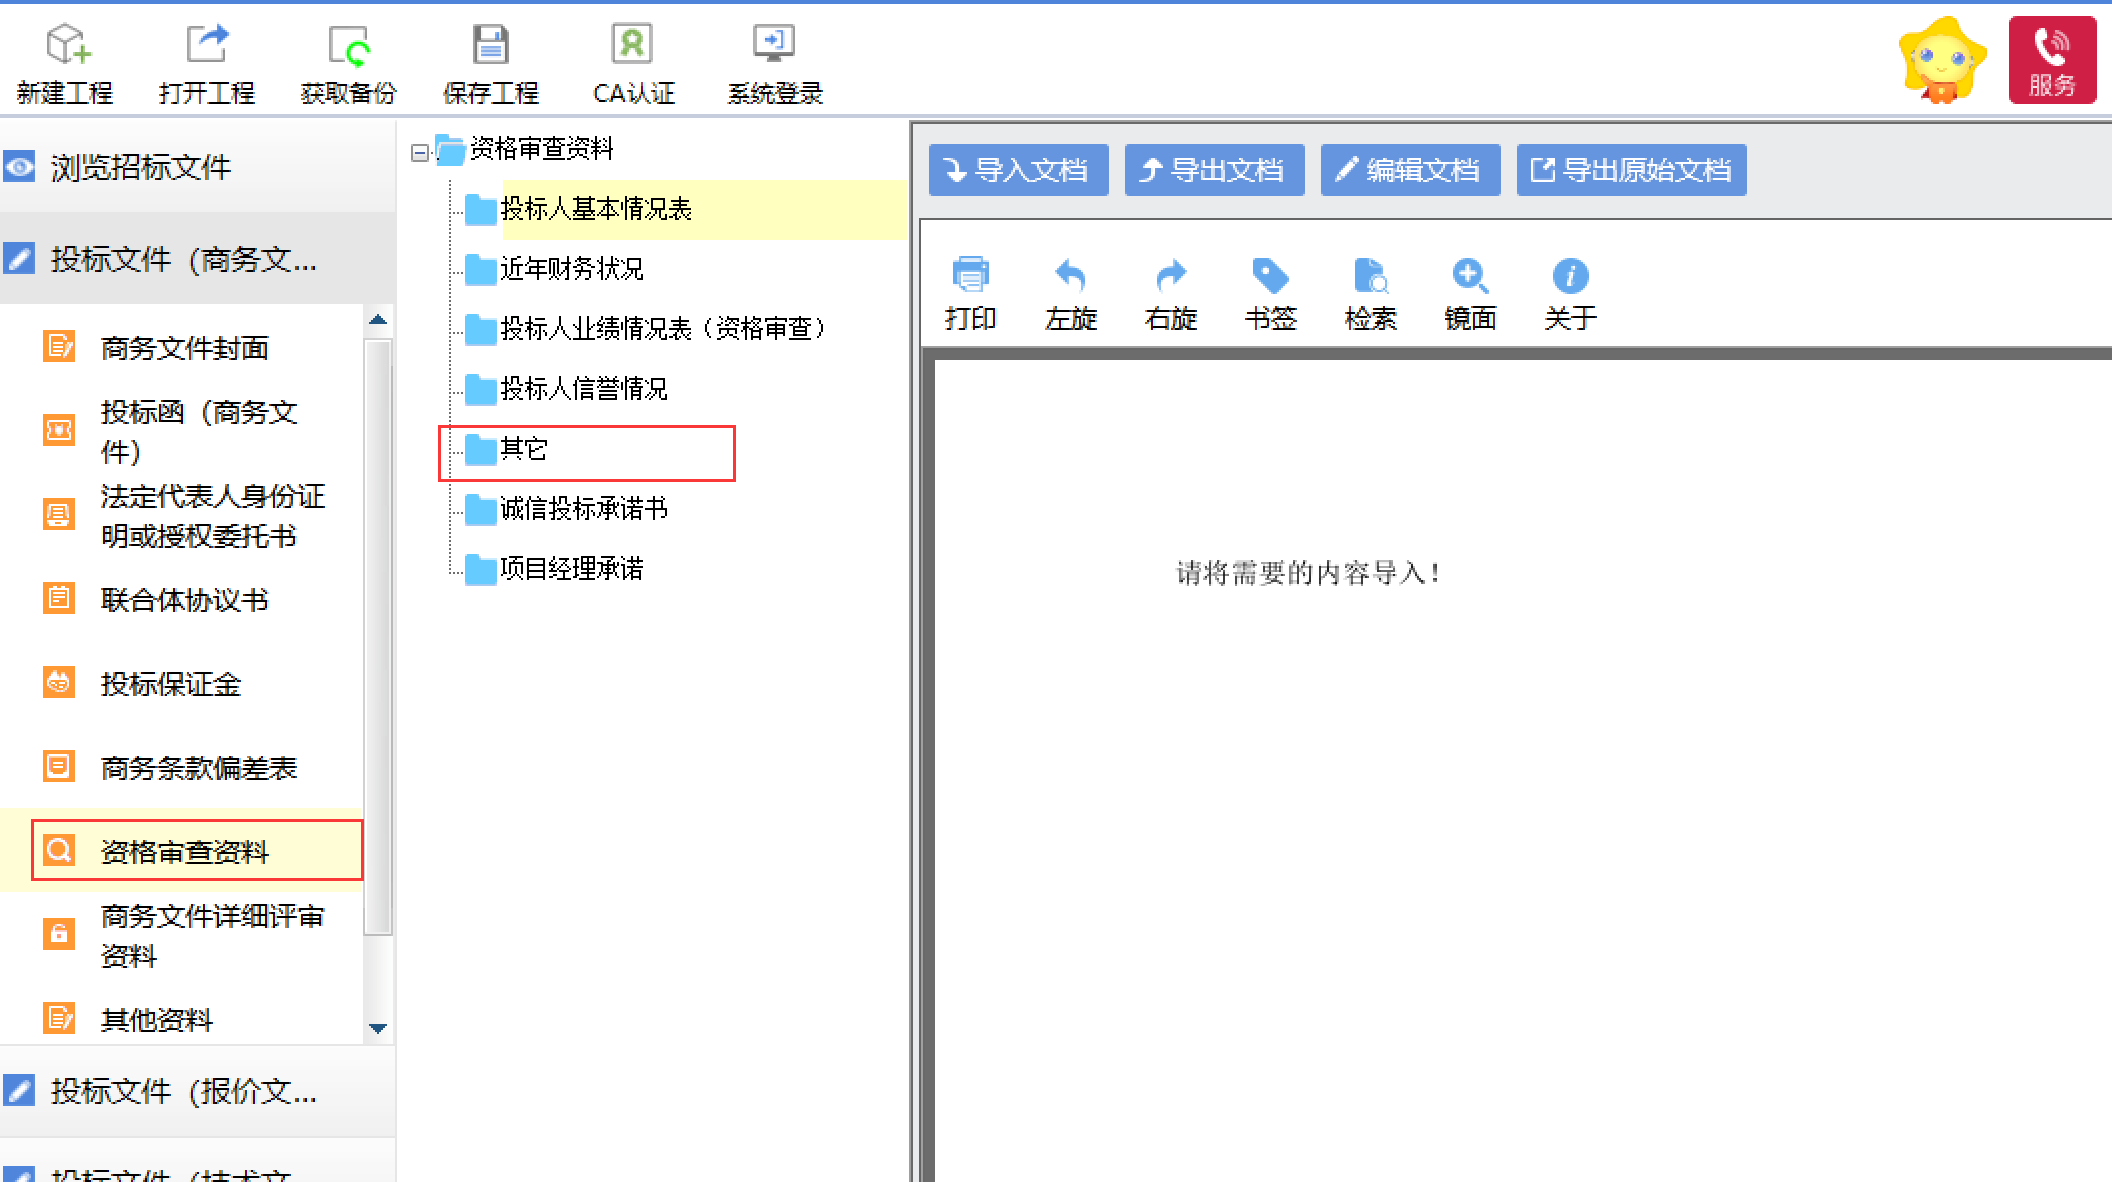This screenshot has width=2112, height=1182.
Task: Expand the 投标文件（报价文 section
Action: 184,1091
